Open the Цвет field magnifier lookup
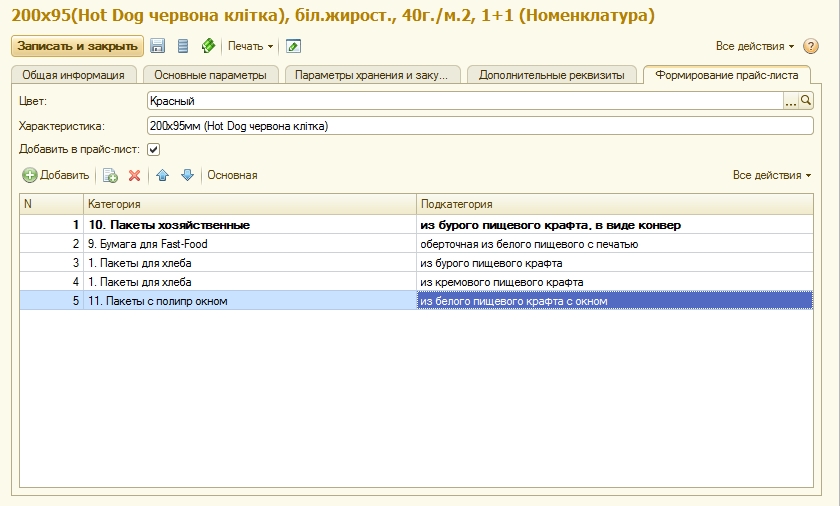 pyautogui.click(x=805, y=101)
